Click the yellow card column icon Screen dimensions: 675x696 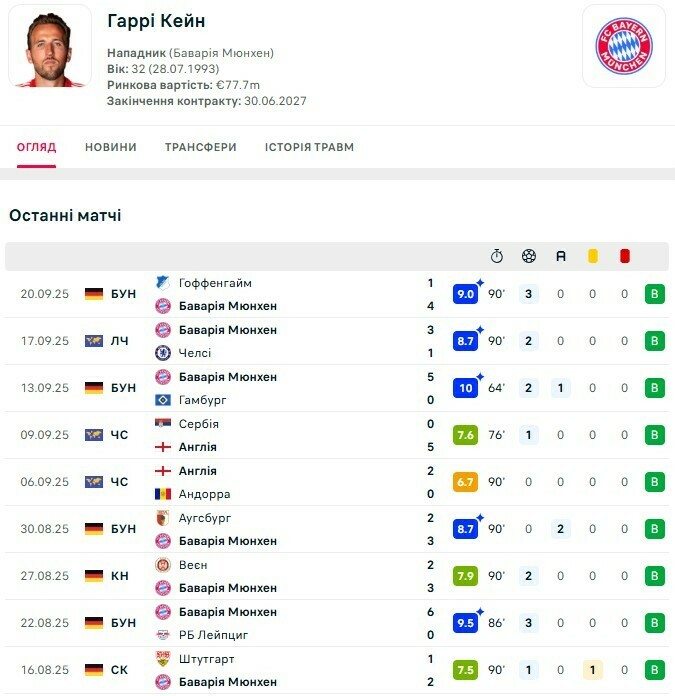point(593,256)
